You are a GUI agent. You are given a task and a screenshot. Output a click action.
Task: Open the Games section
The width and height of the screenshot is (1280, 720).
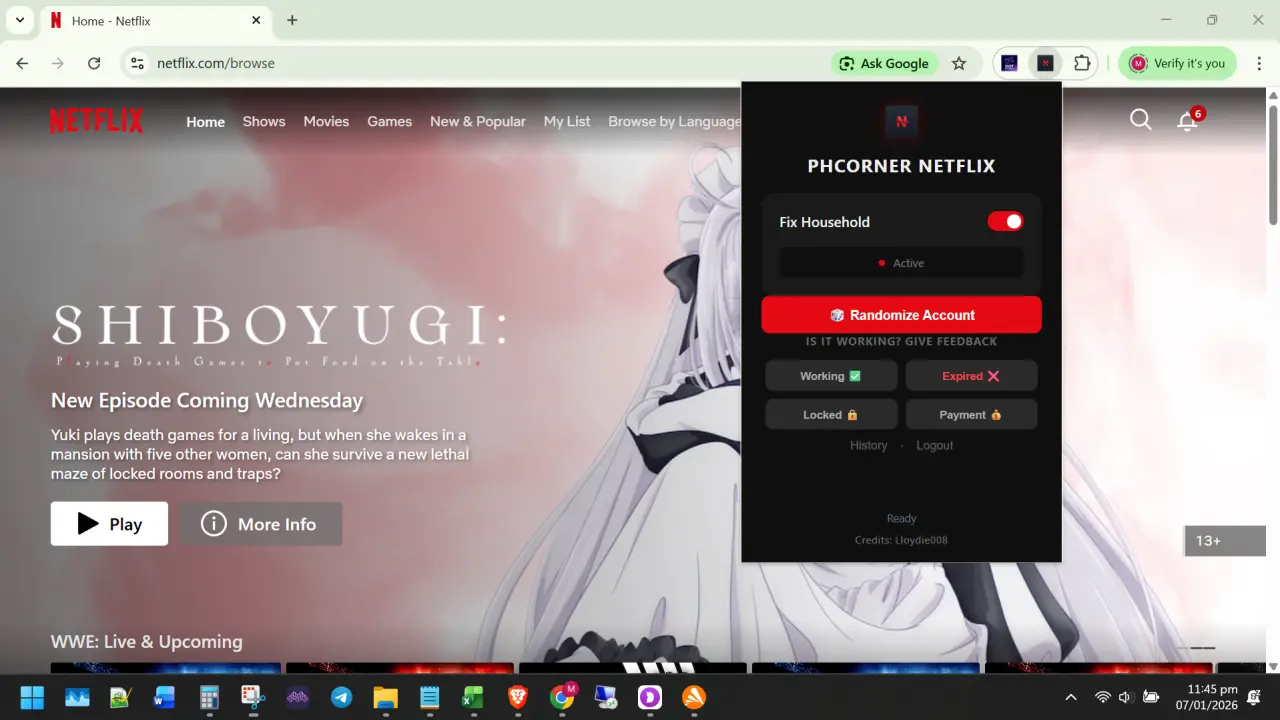point(389,122)
